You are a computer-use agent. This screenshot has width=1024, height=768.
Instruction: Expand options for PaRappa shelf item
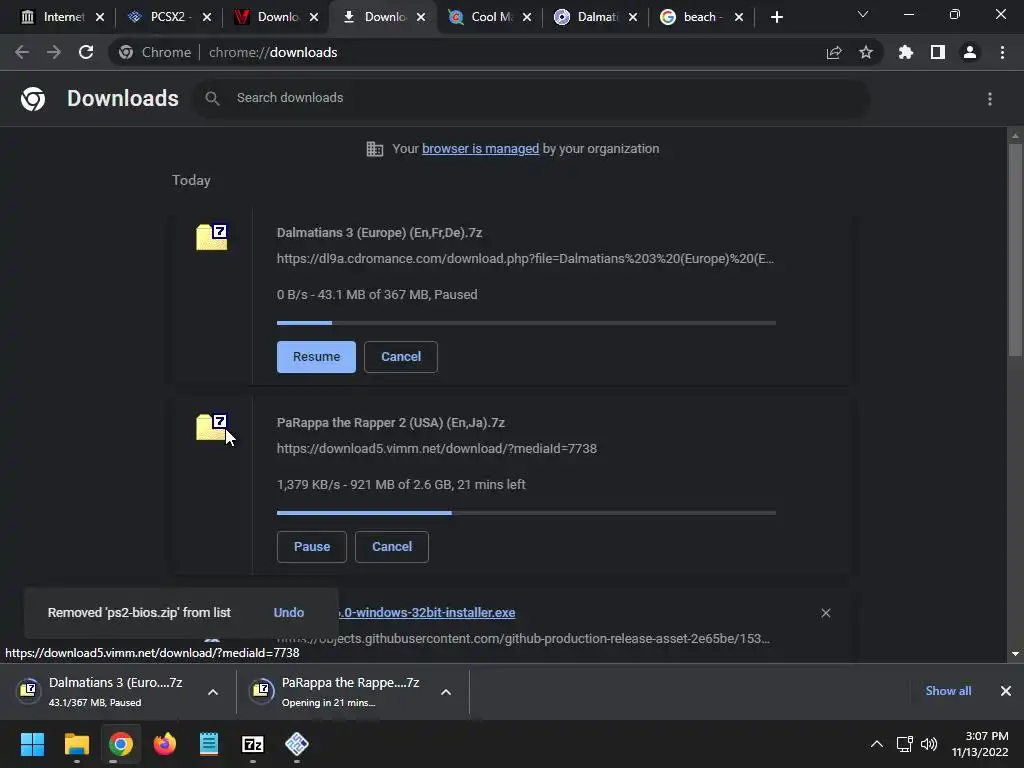click(446, 692)
